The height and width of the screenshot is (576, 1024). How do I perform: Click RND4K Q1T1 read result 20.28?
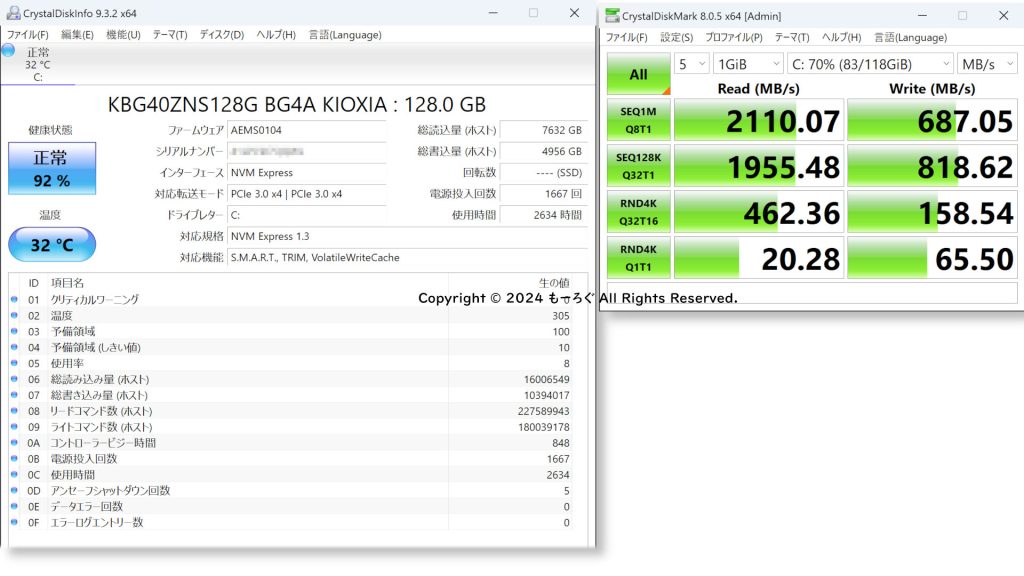[x=759, y=257]
